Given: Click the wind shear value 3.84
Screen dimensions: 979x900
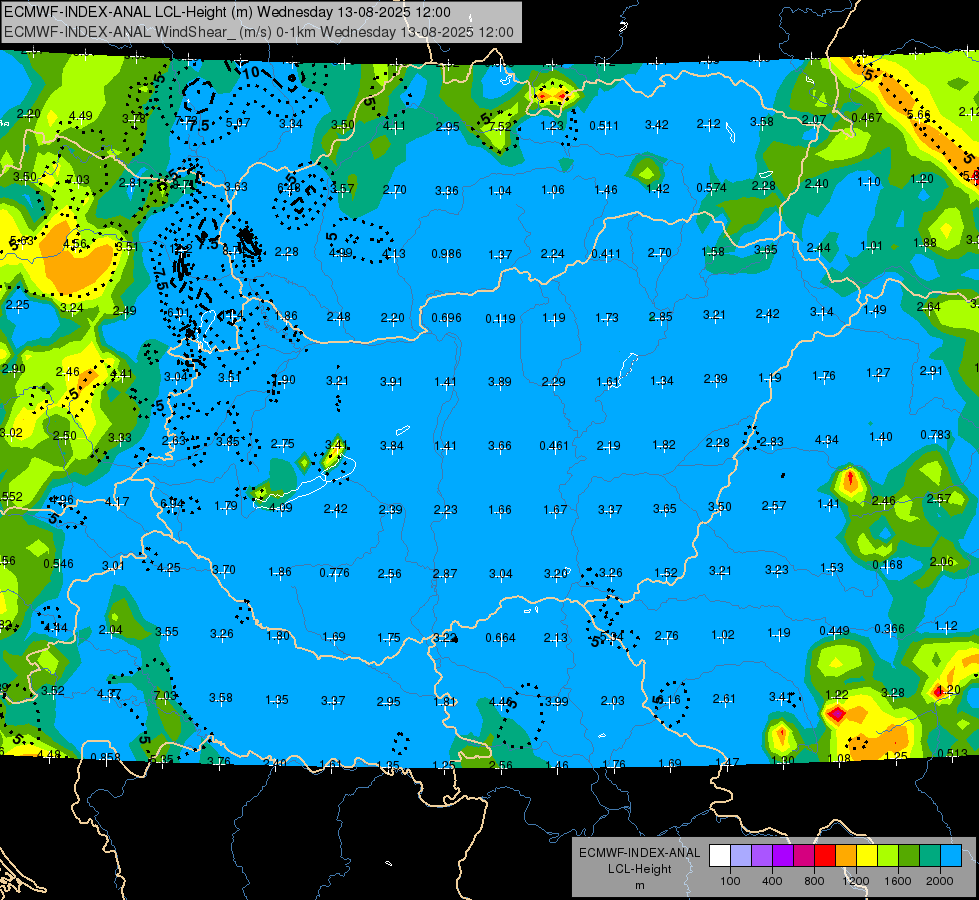Looking at the screenshot, I should (391, 446).
